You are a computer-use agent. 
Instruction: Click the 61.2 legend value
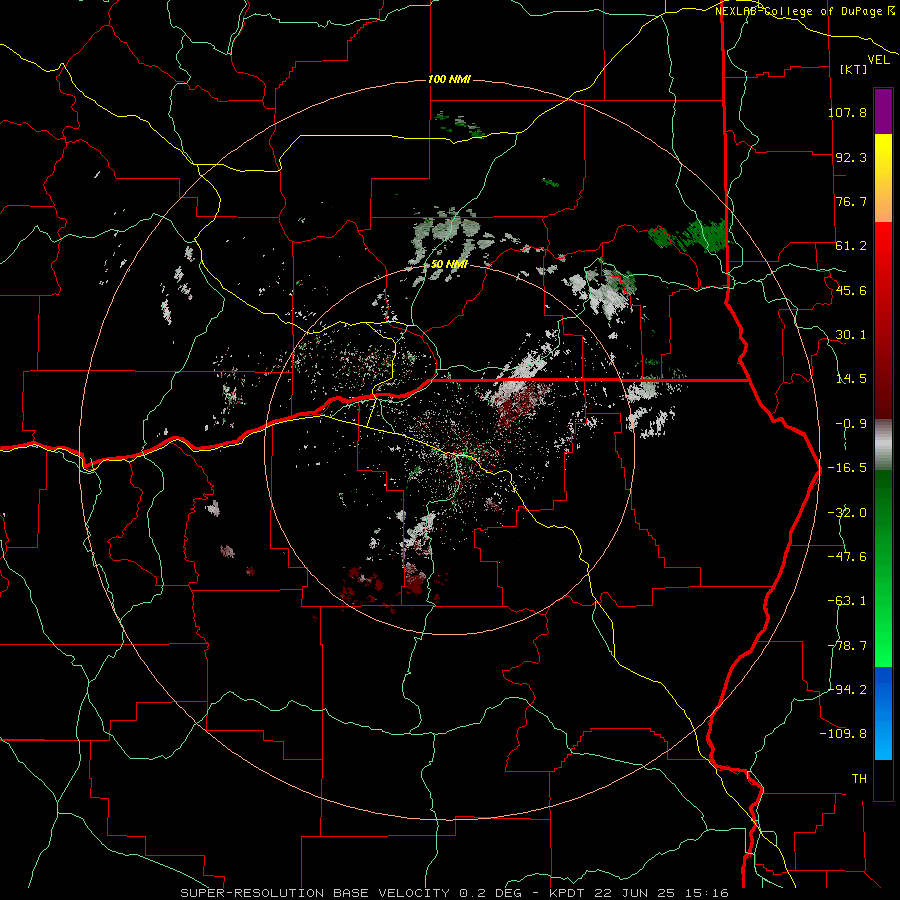[851, 246]
